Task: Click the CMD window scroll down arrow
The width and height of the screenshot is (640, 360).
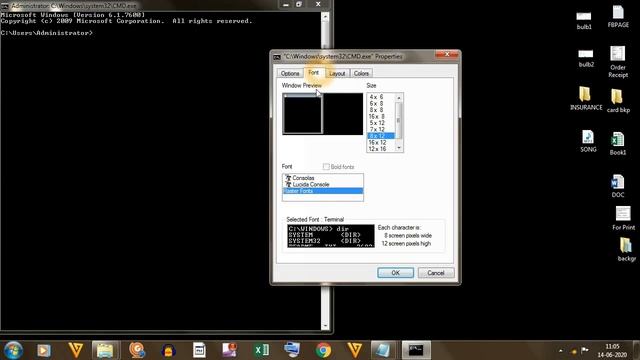Action: click(x=325, y=325)
